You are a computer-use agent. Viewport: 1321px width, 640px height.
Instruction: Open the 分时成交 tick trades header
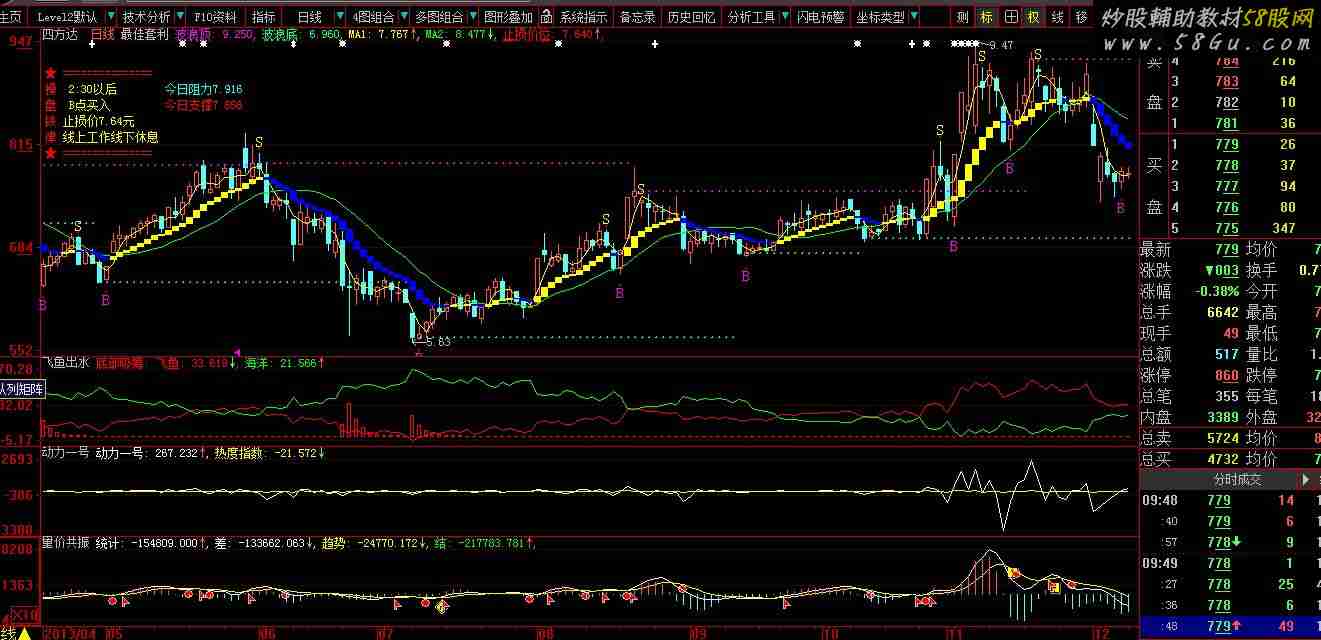pyautogui.click(x=1237, y=480)
